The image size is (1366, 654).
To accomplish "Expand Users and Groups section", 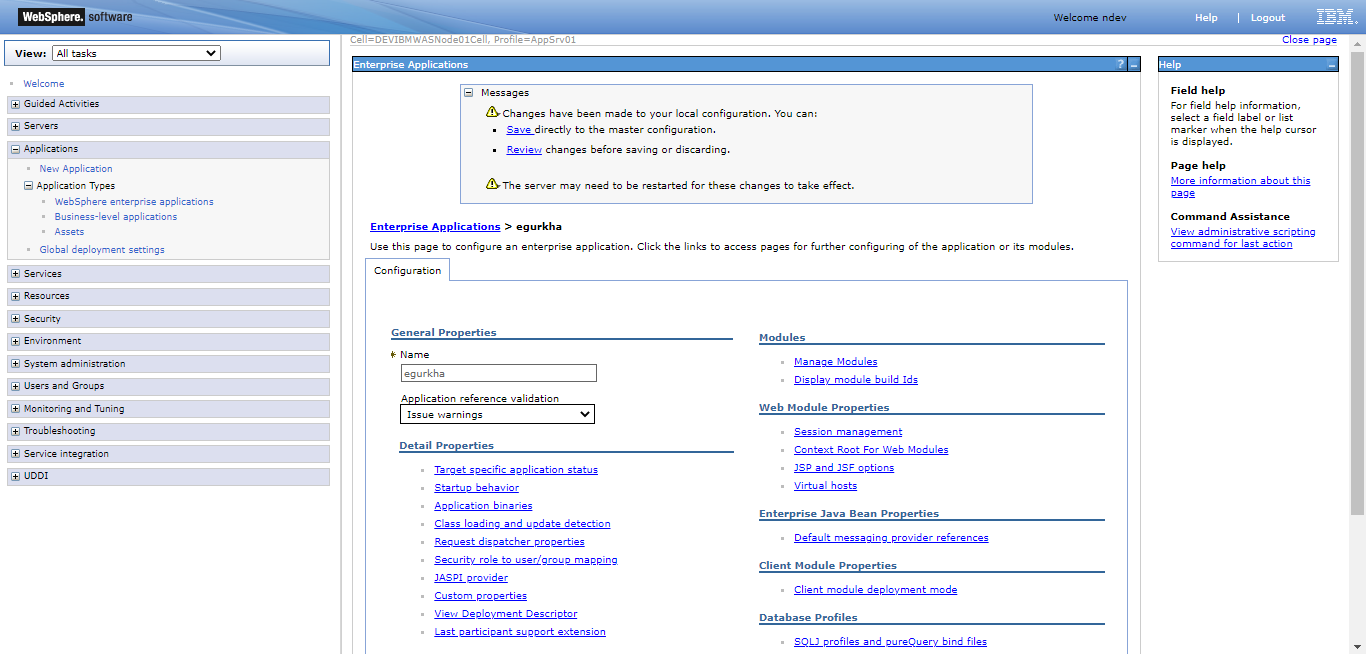I will point(15,386).
